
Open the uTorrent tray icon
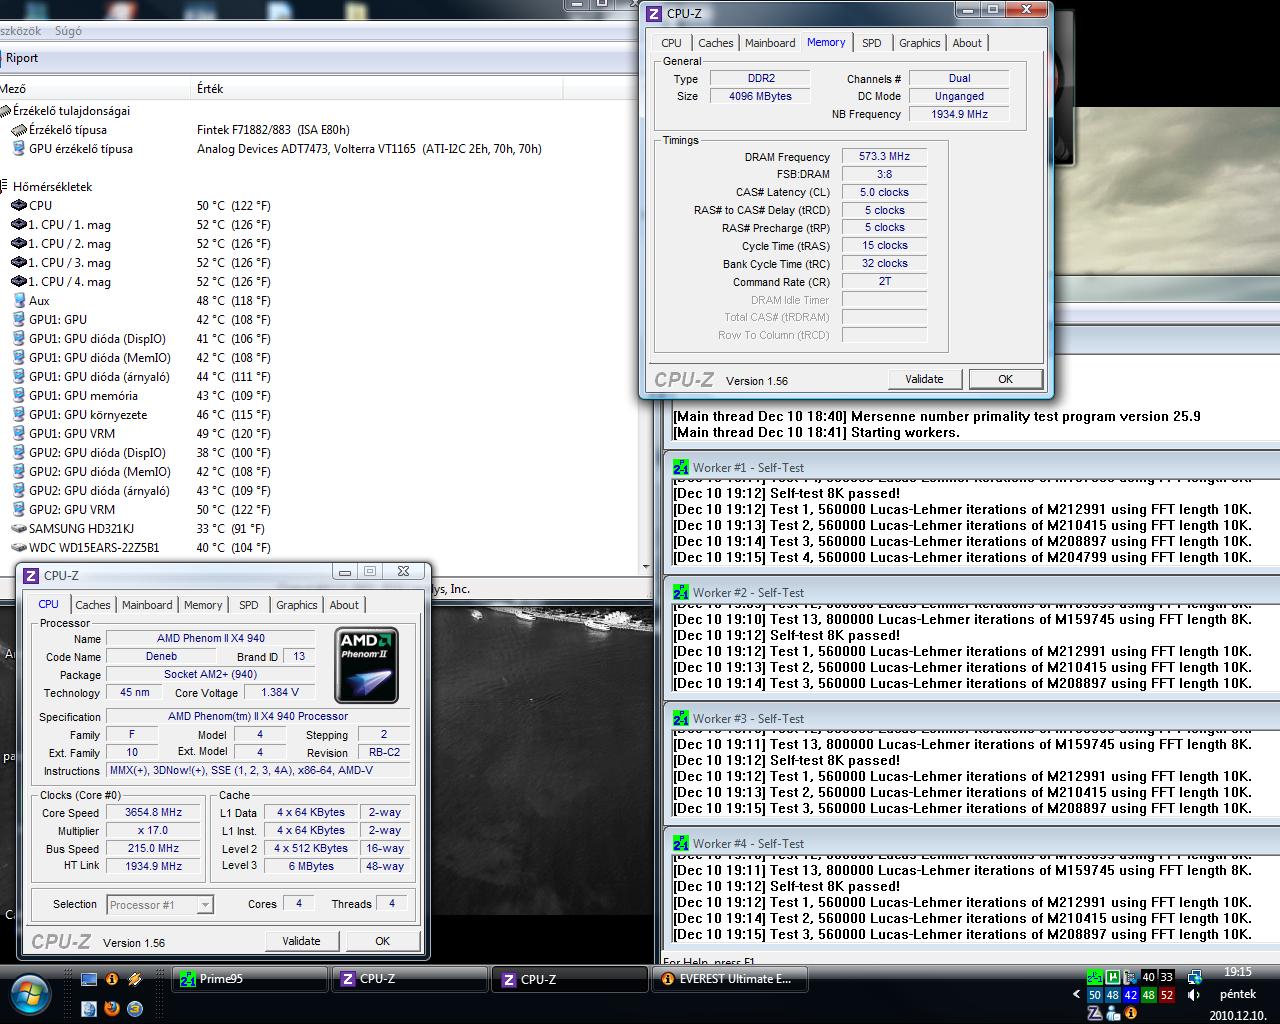pos(1113,977)
